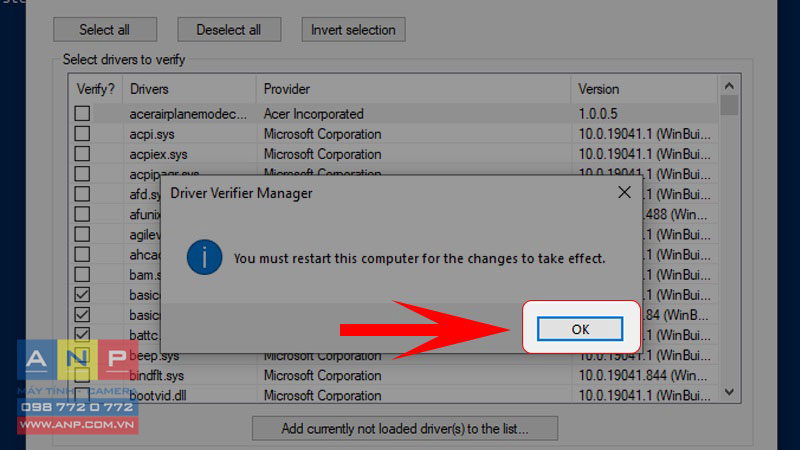The image size is (800, 450).
Task: Click the Deselect all button
Action: pyautogui.click(x=229, y=30)
